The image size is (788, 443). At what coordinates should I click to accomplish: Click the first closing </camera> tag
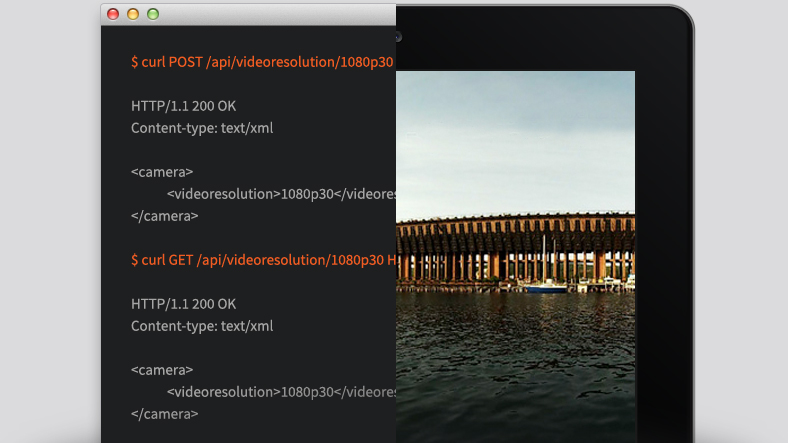(165, 216)
